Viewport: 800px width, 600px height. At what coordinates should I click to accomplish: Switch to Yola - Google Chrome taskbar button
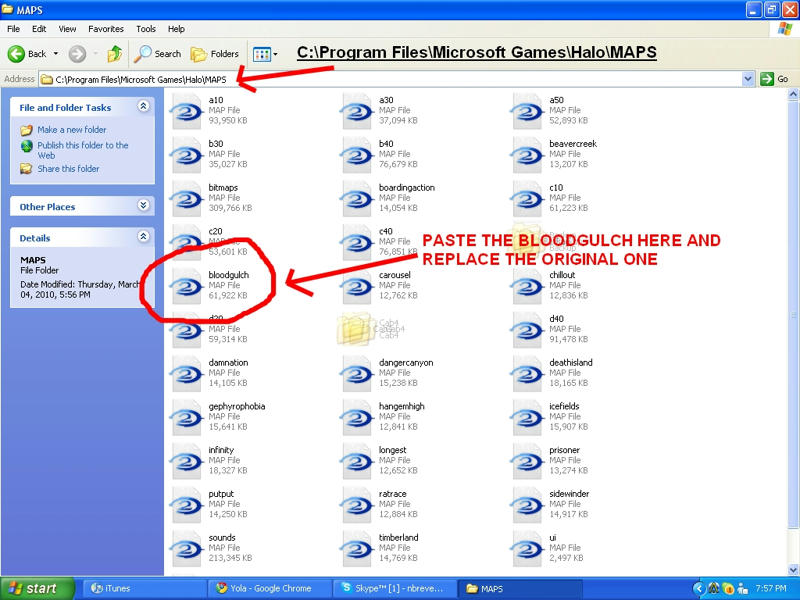(270, 588)
